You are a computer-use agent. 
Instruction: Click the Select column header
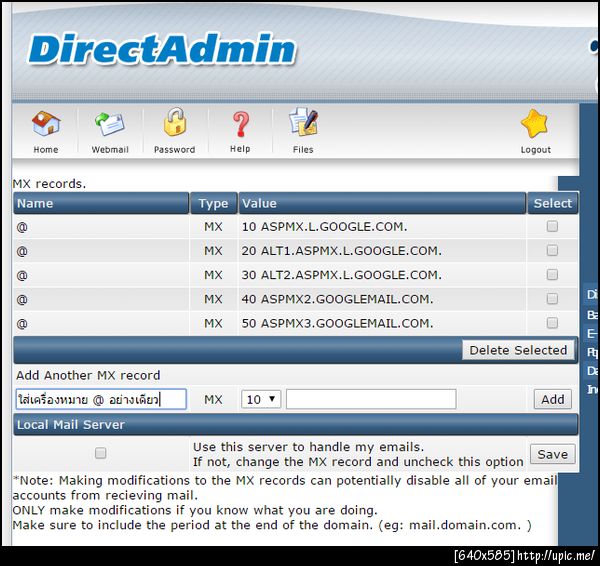pos(553,203)
